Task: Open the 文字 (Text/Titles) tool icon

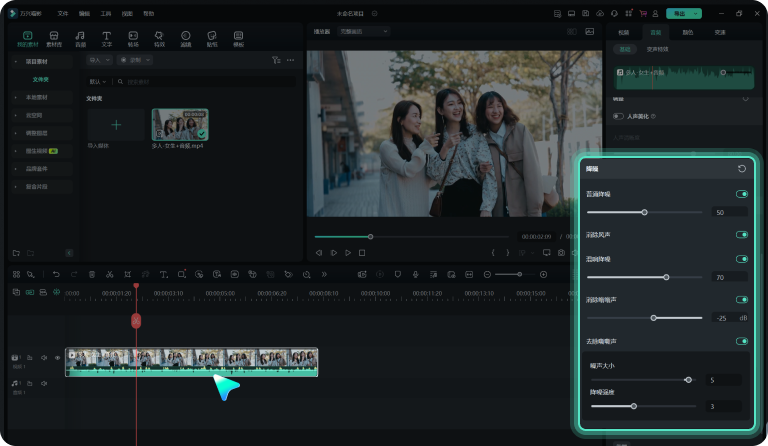Action: tap(106, 38)
